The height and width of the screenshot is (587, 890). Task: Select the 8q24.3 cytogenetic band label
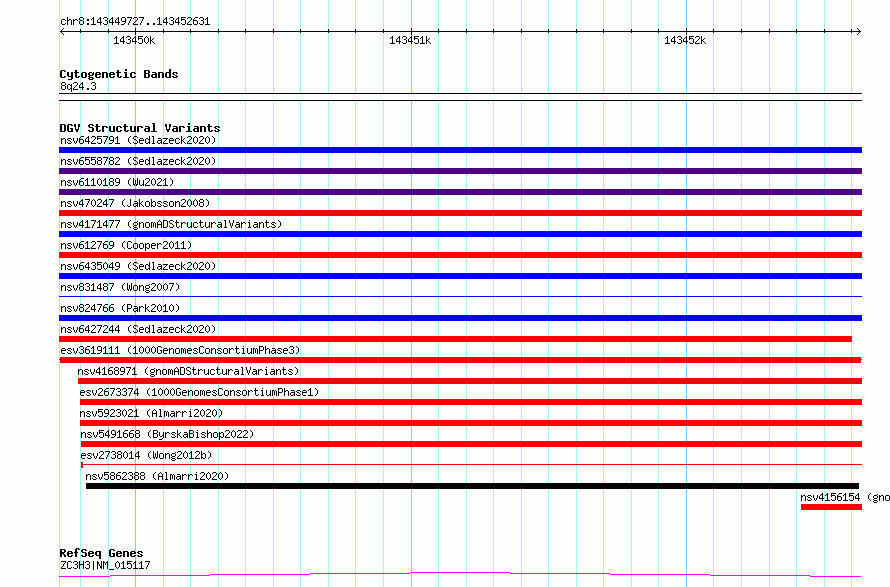[x=78, y=86]
